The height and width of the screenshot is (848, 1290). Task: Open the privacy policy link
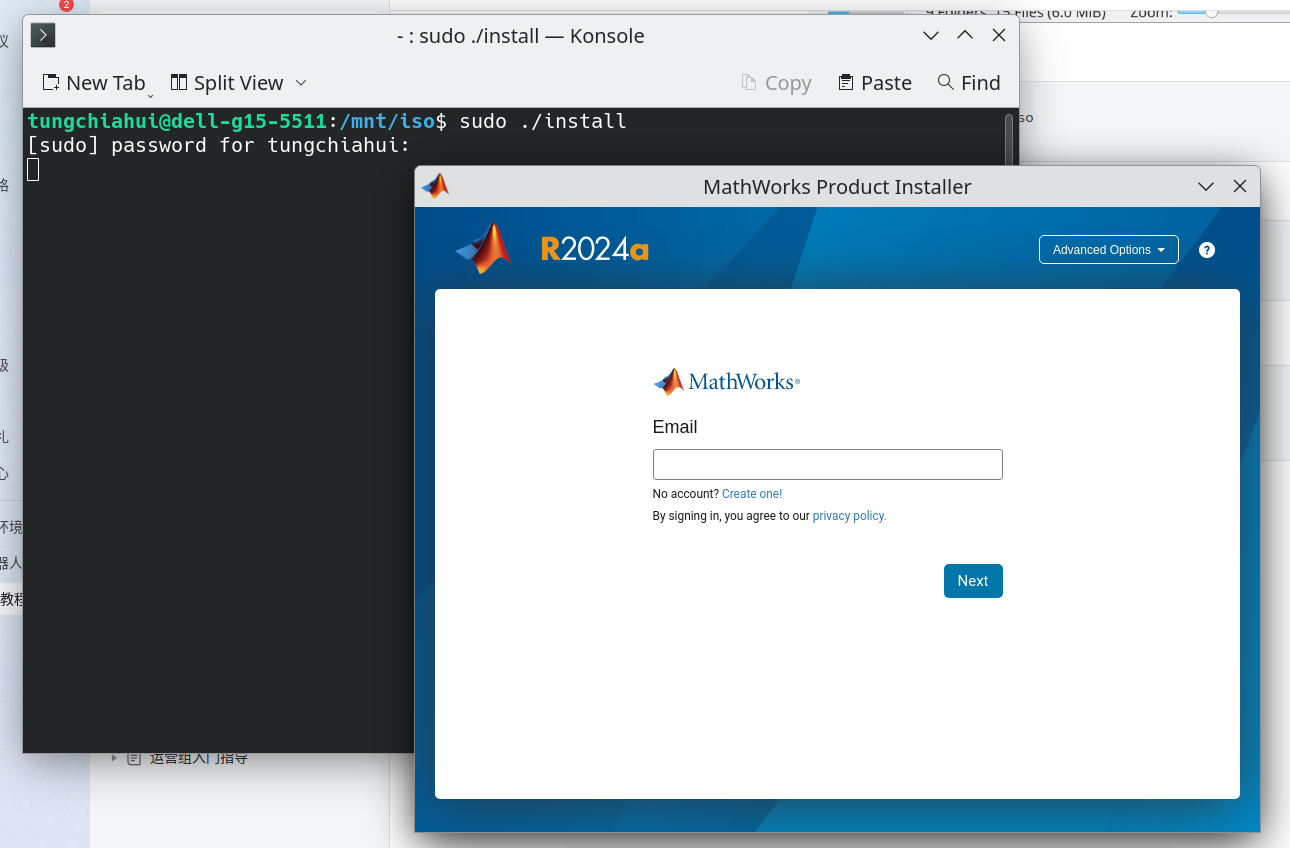tap(850, 516)
